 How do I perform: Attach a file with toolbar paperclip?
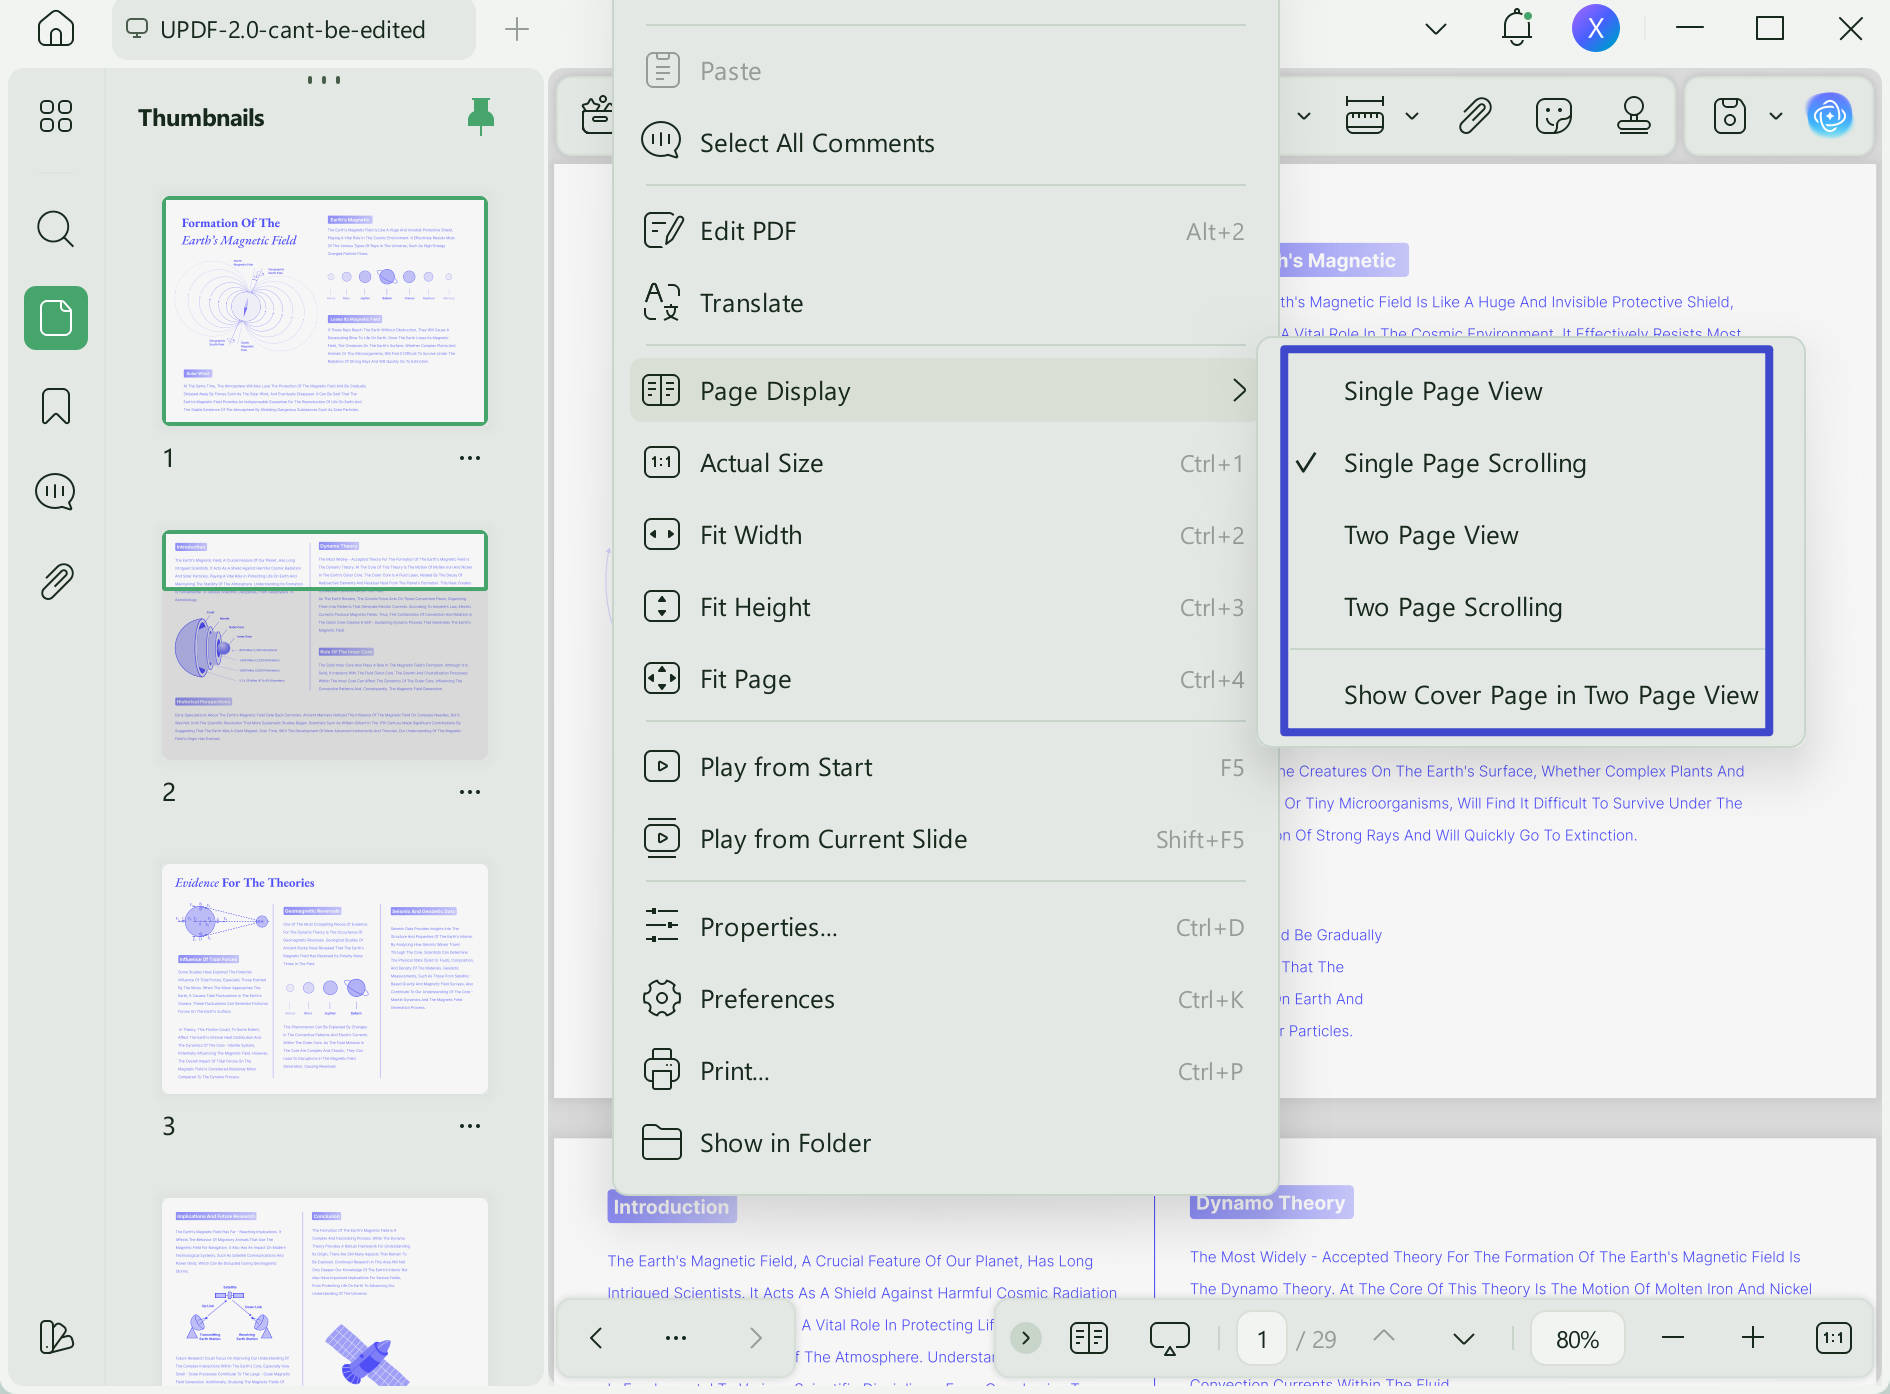(x=1475, y=116)
